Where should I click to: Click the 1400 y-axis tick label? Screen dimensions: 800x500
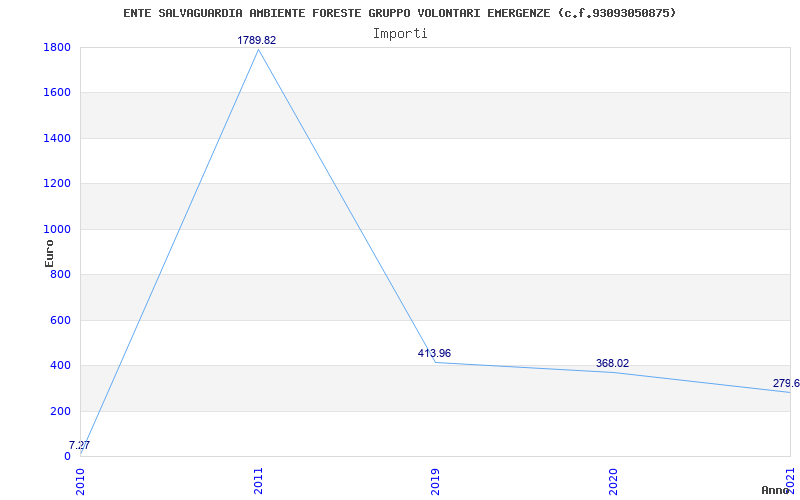(x=57, y=138)
